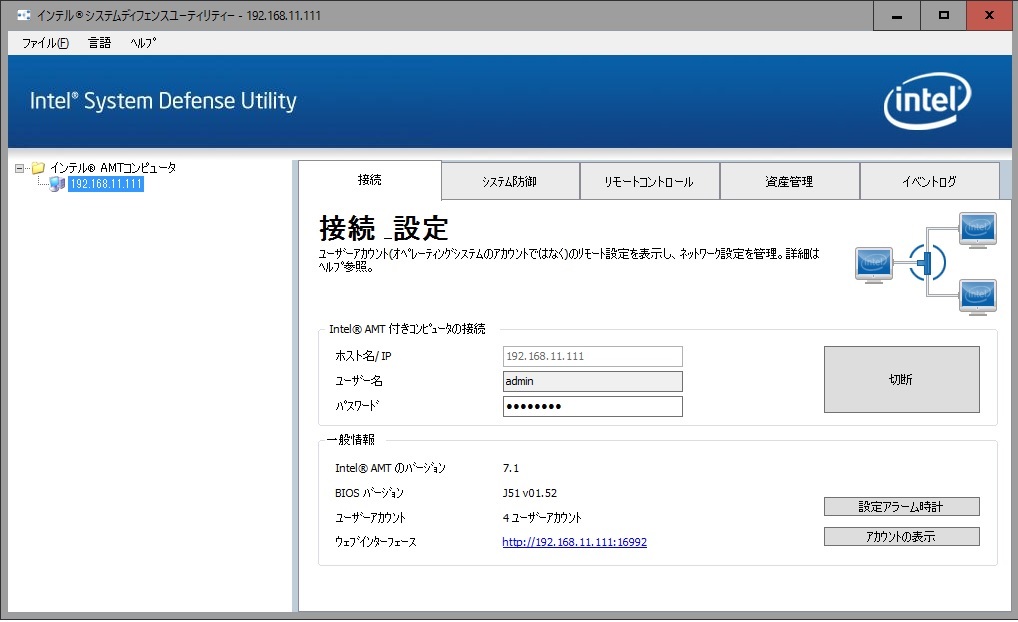Click the description text under 接続_設定 heading

tap(569, 260)
